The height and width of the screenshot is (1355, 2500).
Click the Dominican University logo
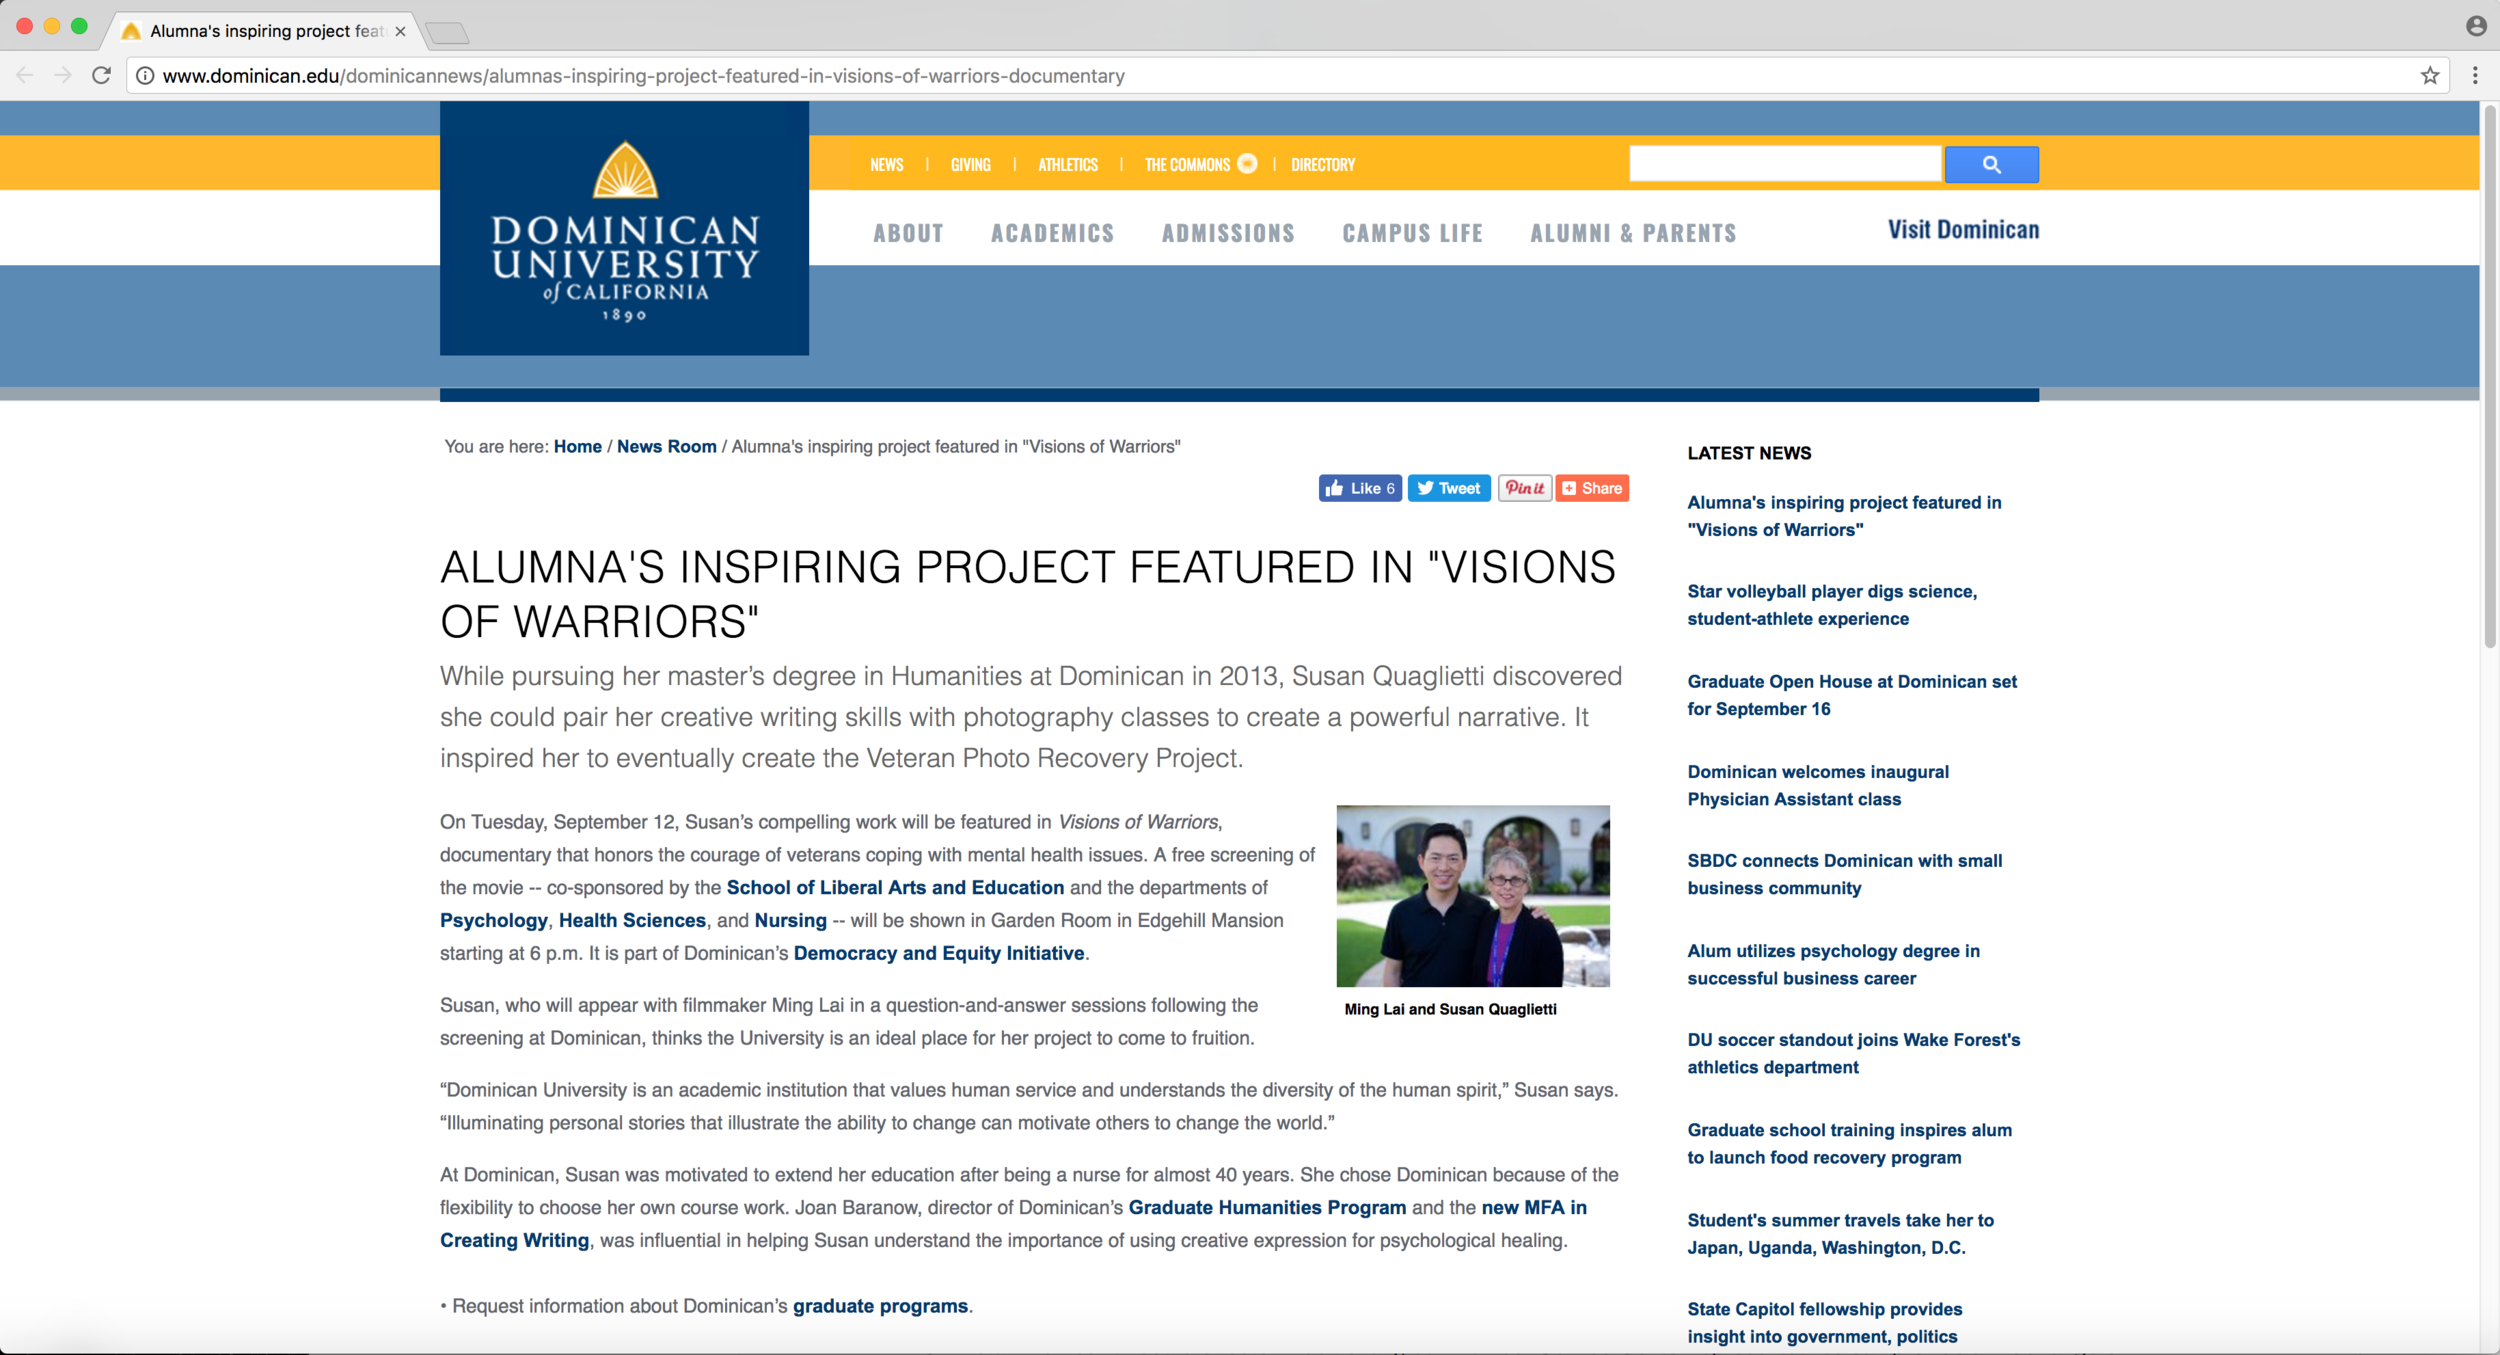click(x=624, y=229)
